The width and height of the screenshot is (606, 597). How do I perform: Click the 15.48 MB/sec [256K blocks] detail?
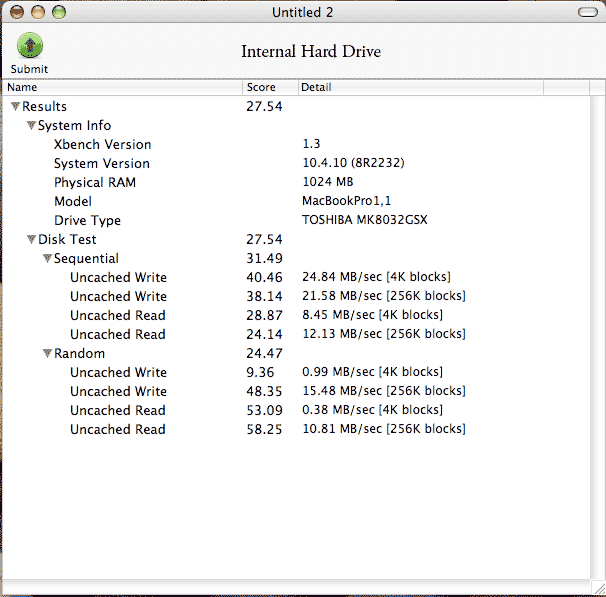pos(384,391)
